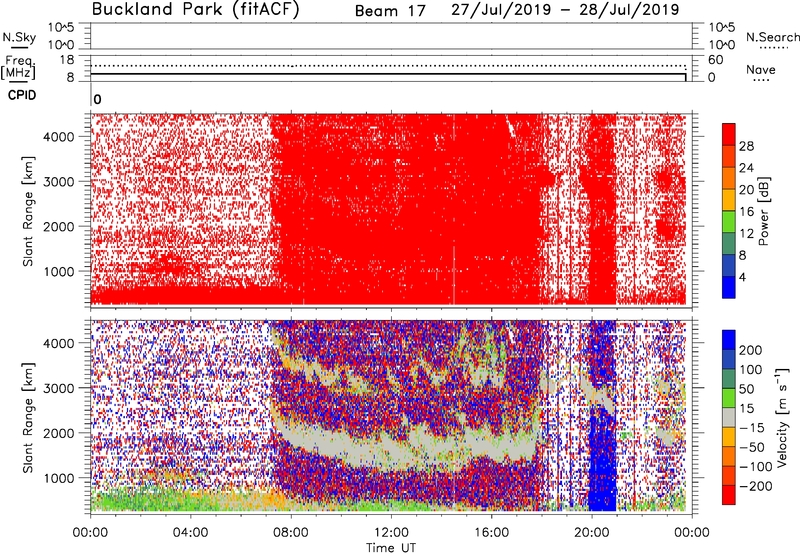Pick the orange 20–24 dB Power colorbar segment
Image resolution: width=800 pixels, height=554 pixels.
pos(729,178)
